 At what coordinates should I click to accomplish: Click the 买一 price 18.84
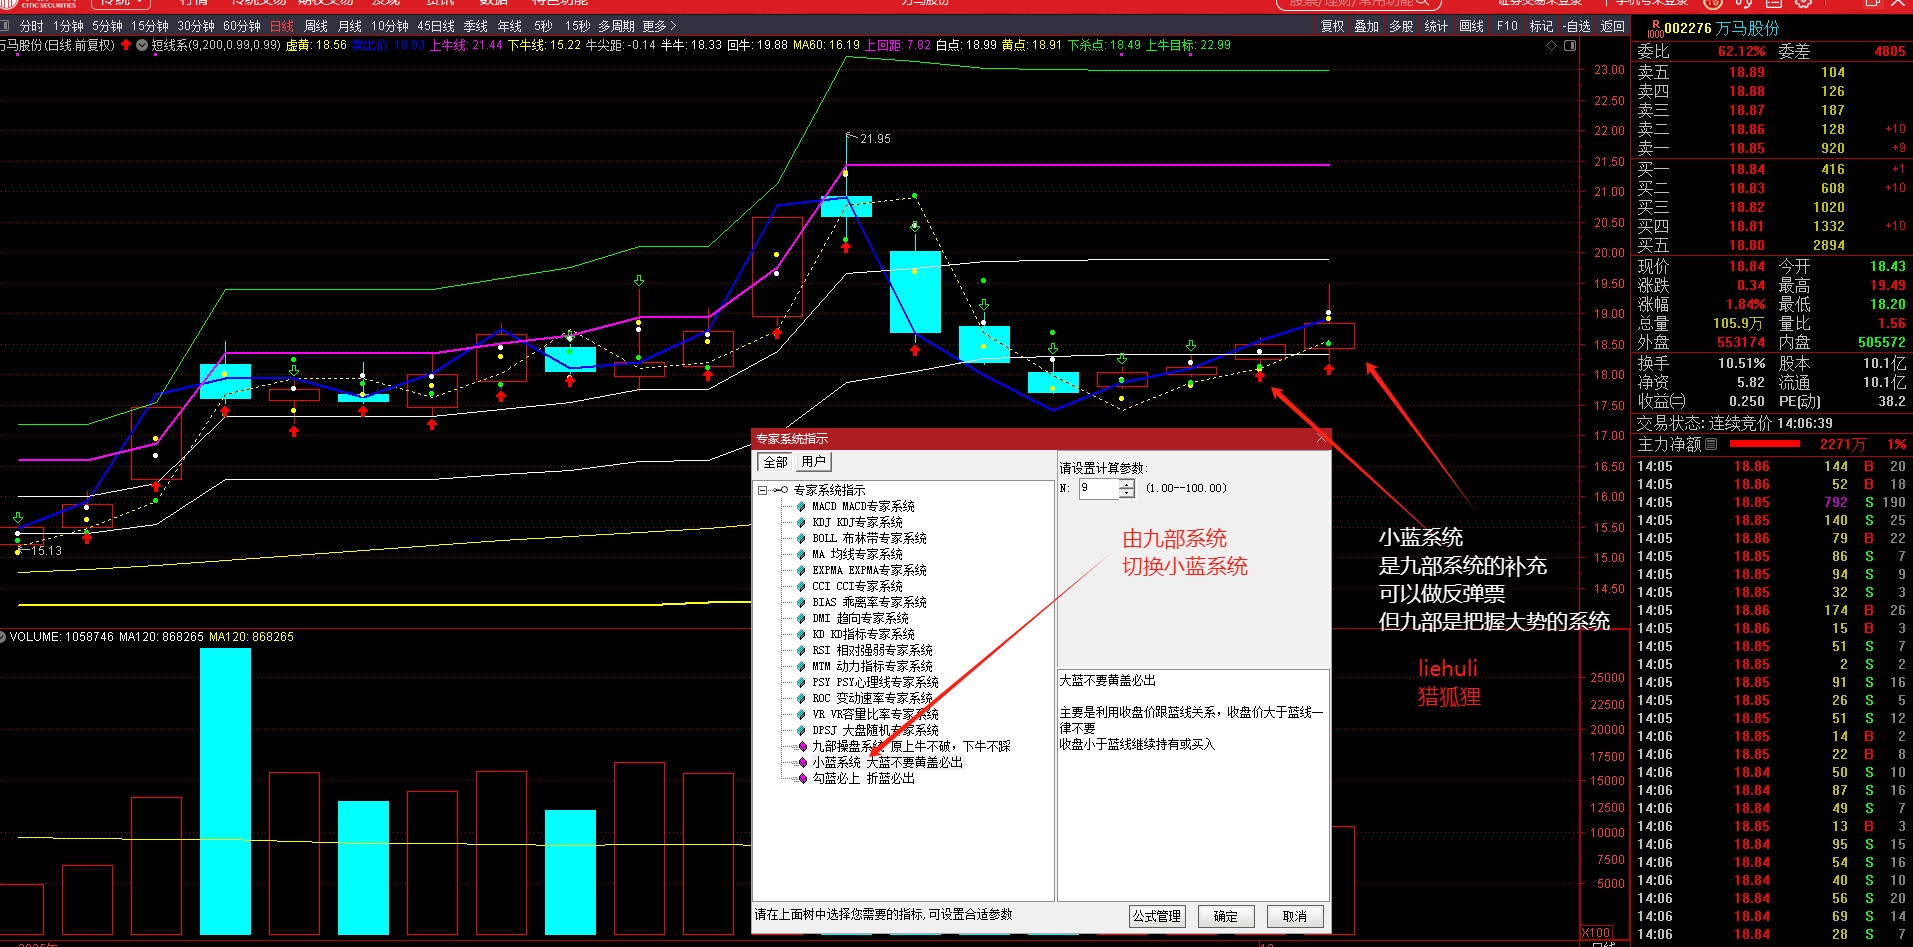(x=1747, y=169)
